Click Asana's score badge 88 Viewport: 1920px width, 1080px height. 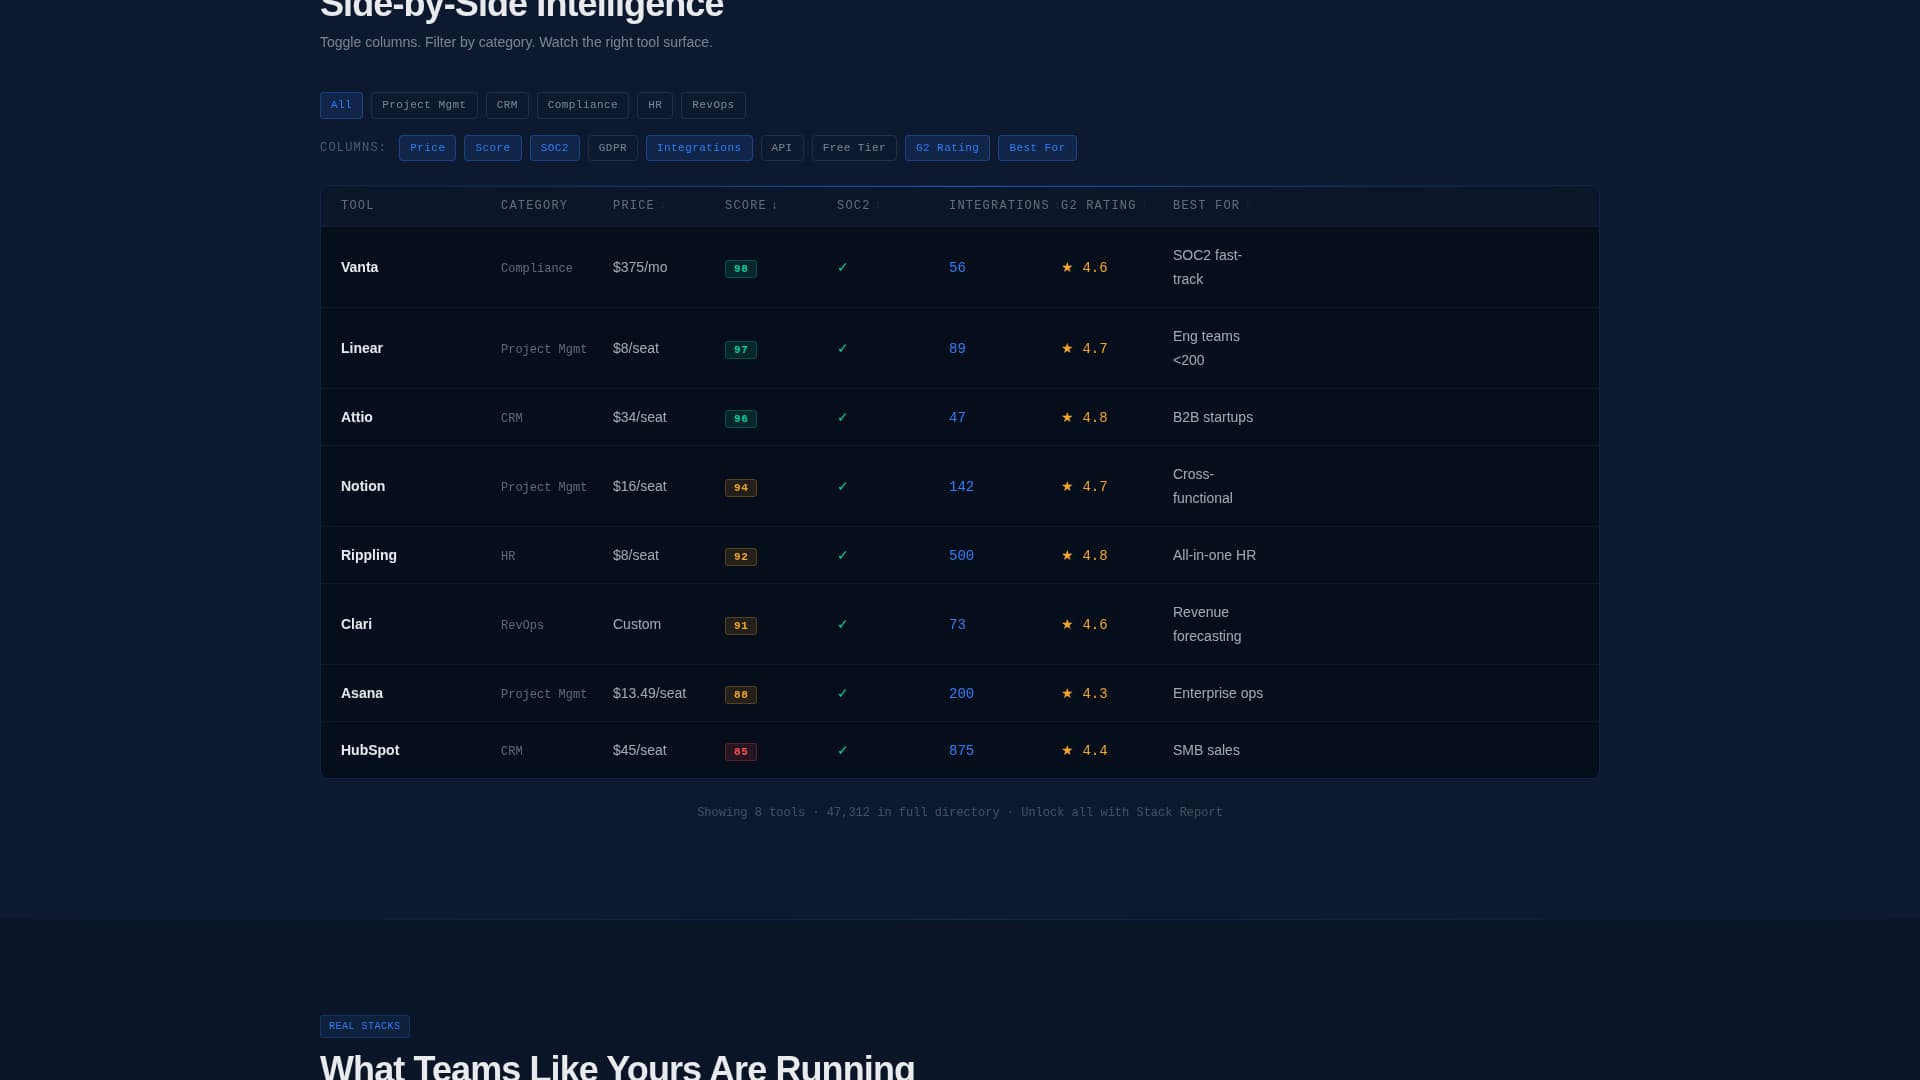click(x=741, y=695)
